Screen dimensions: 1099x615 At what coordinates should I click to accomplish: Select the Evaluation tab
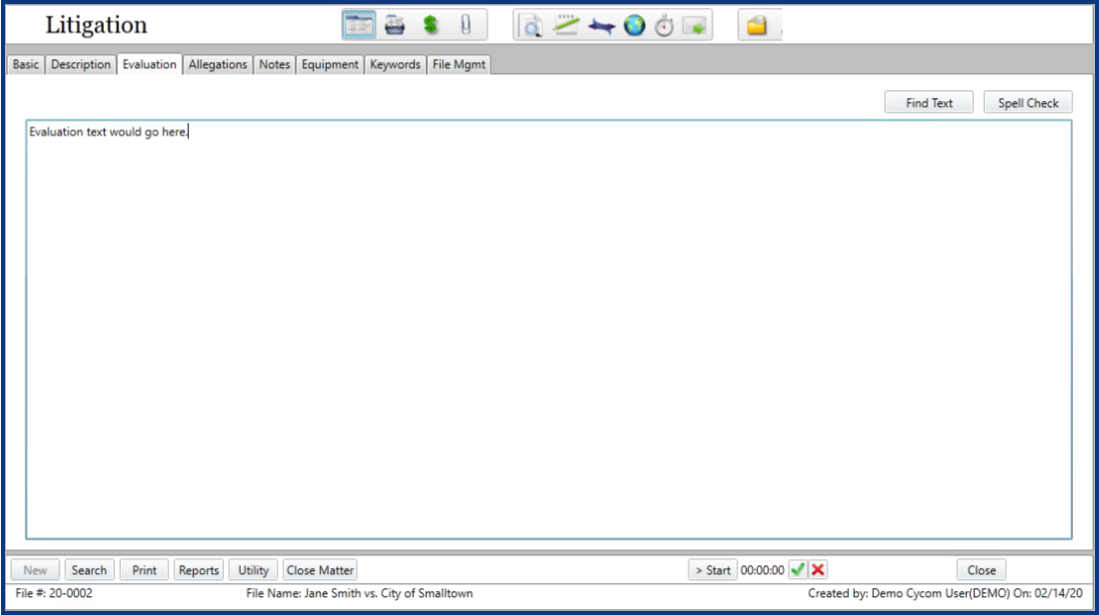tap(149, 64)
